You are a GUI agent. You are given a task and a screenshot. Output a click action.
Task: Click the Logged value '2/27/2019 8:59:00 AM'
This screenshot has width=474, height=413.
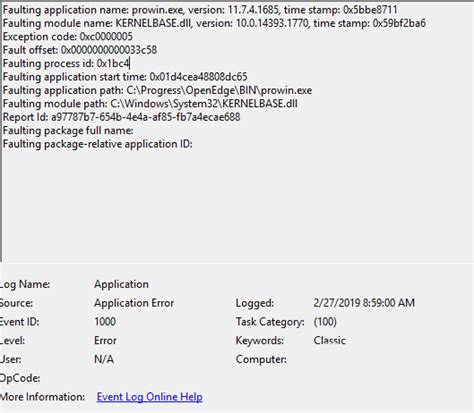pos(364,303)
